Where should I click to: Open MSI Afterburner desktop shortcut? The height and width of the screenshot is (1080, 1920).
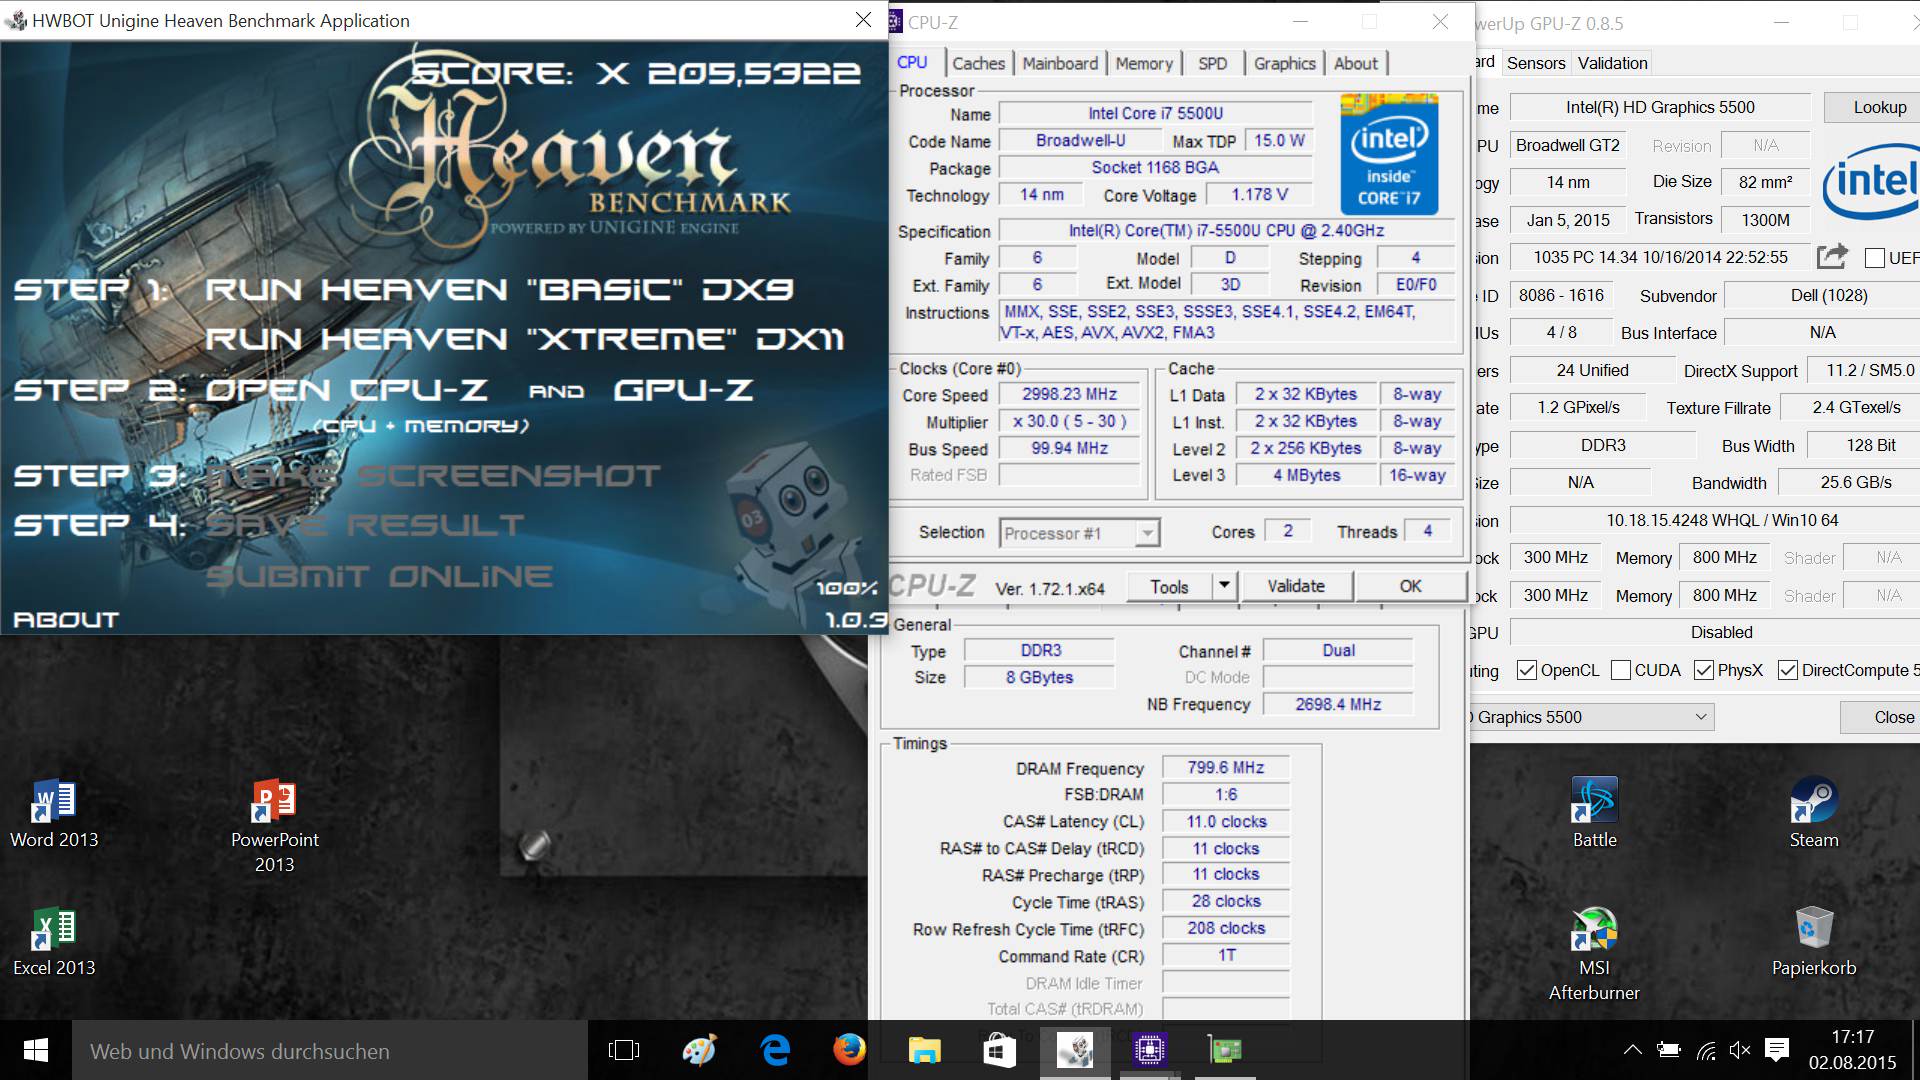[x=1594, y=953]
